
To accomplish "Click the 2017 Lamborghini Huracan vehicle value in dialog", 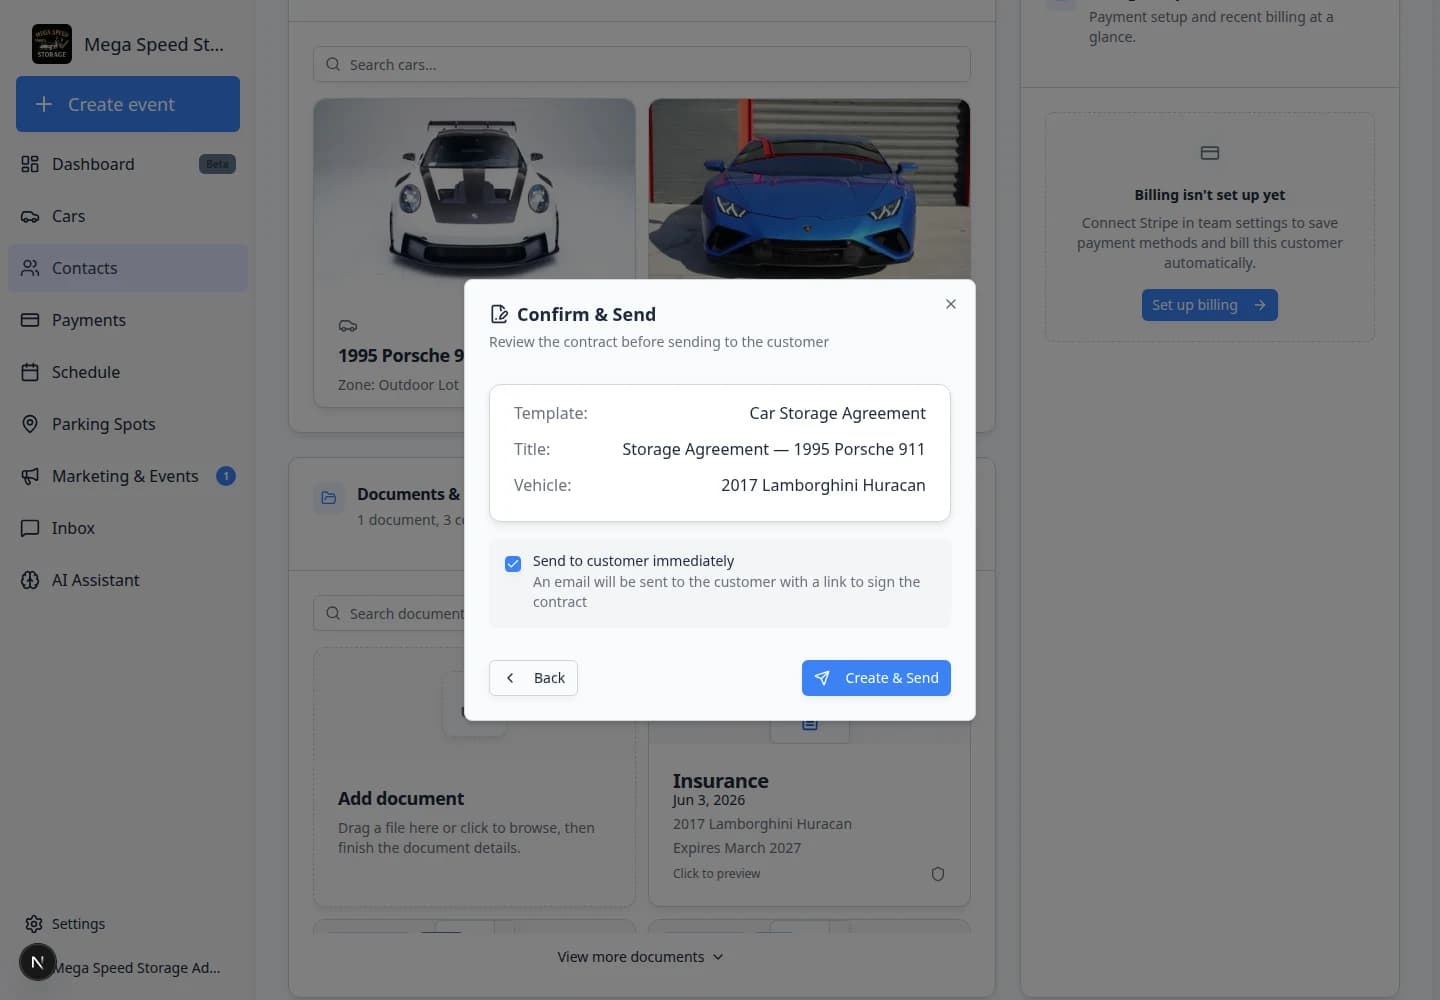I will pyautogui.click(x=823, y=485).
